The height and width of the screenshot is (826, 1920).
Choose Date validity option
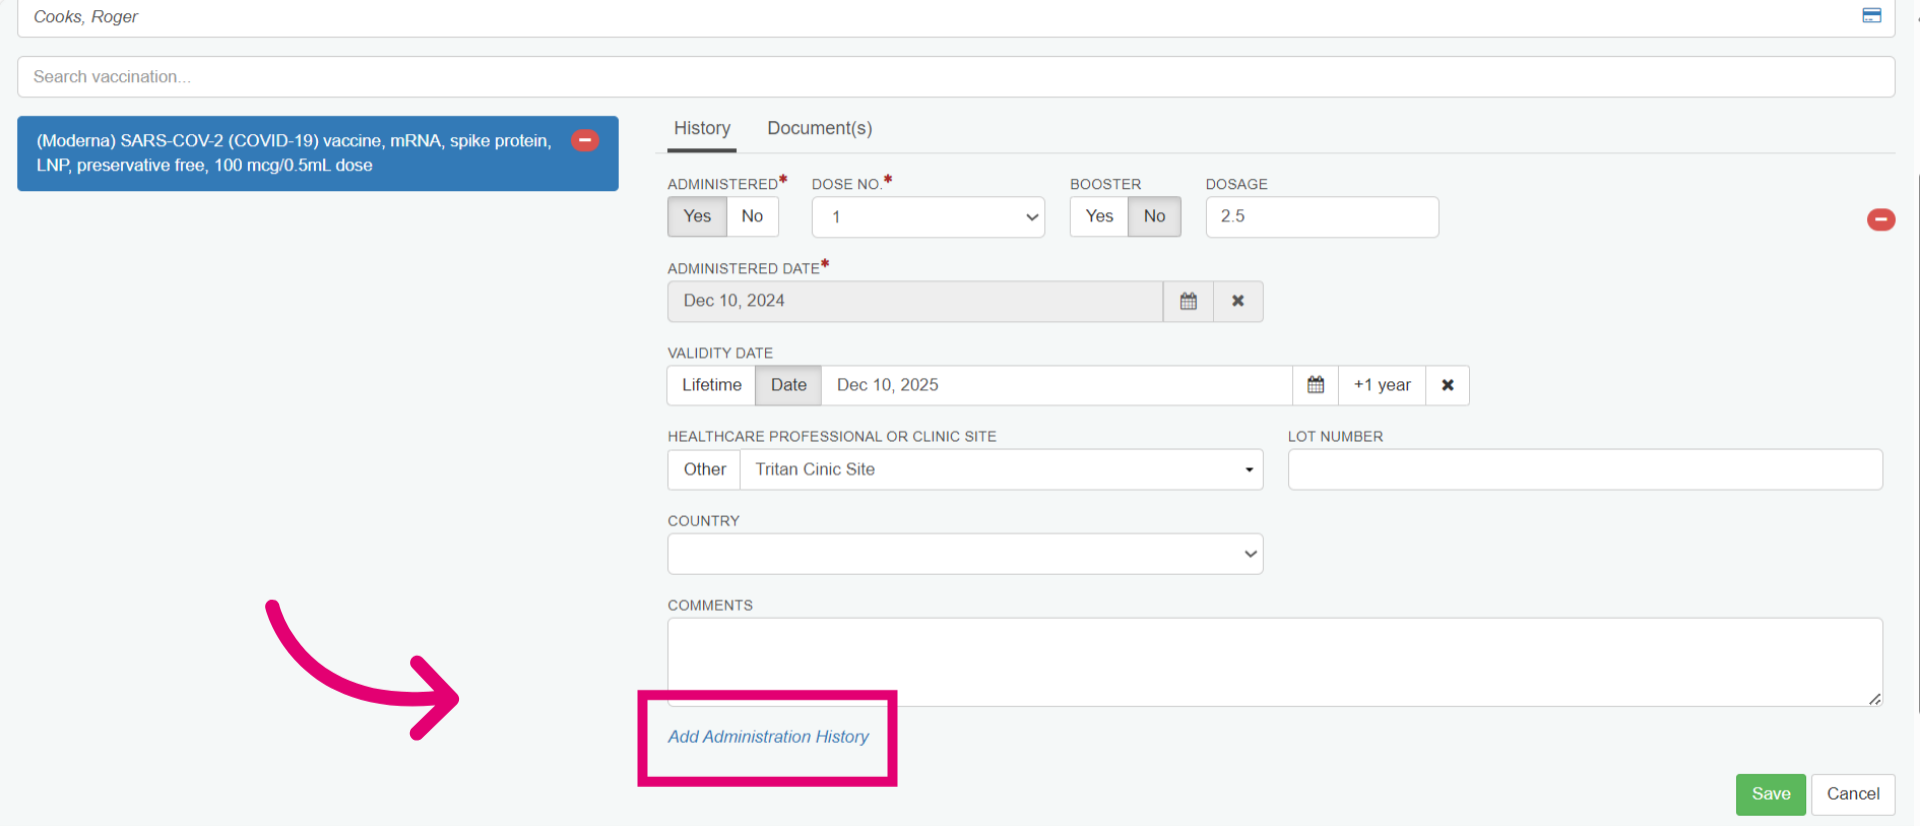point(788,385)
